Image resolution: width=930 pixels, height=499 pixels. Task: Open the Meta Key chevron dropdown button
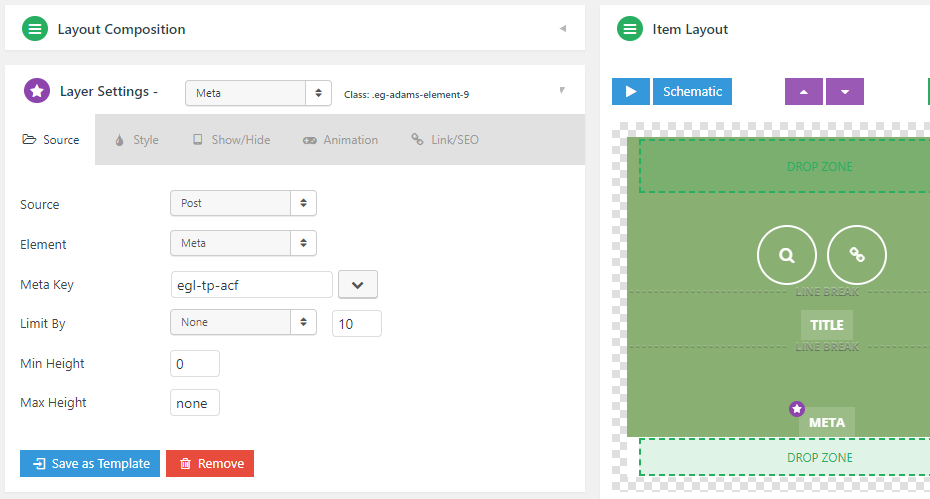pyautogui.click(x=358, y=285)
